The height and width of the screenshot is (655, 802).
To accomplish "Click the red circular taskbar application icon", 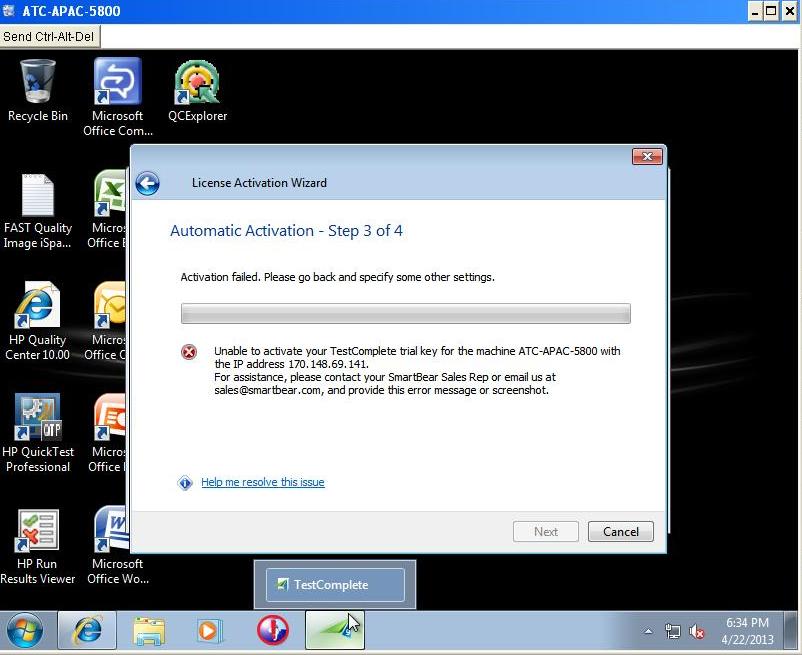I will pyautogui.click(x=273, y=630).
